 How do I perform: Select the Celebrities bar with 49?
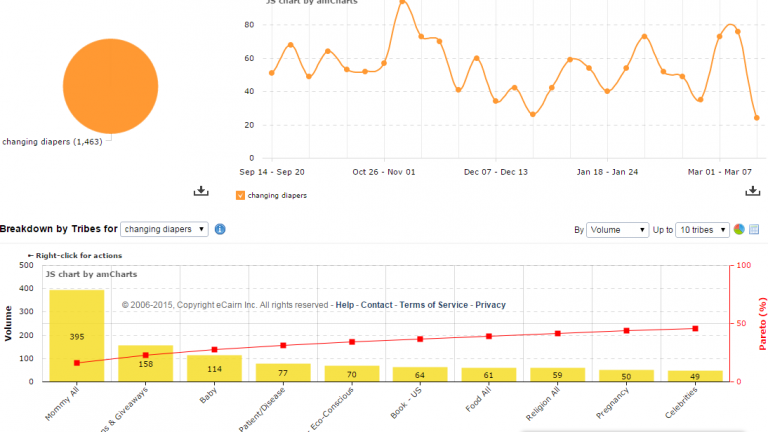tap(695, 376)
